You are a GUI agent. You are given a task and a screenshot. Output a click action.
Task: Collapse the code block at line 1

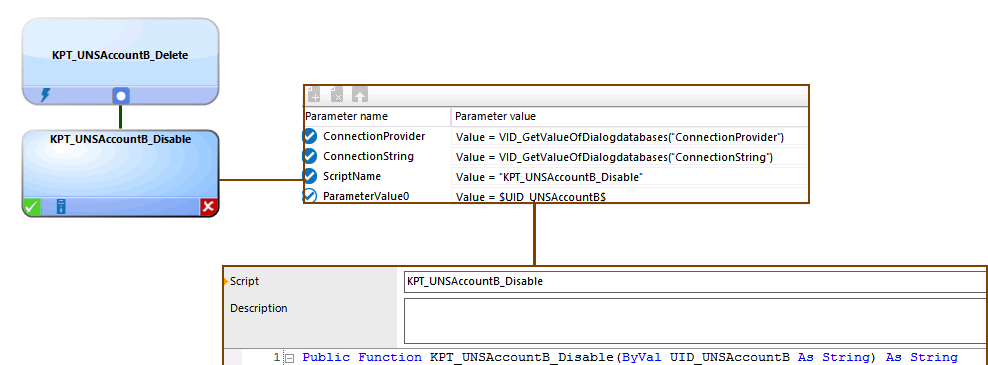coord(290,358)
